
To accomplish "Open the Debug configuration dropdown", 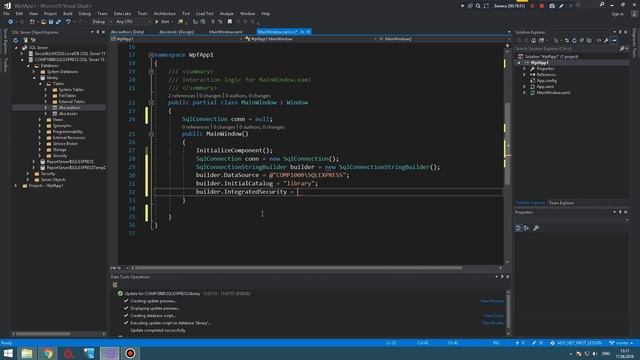I will 101,22.
